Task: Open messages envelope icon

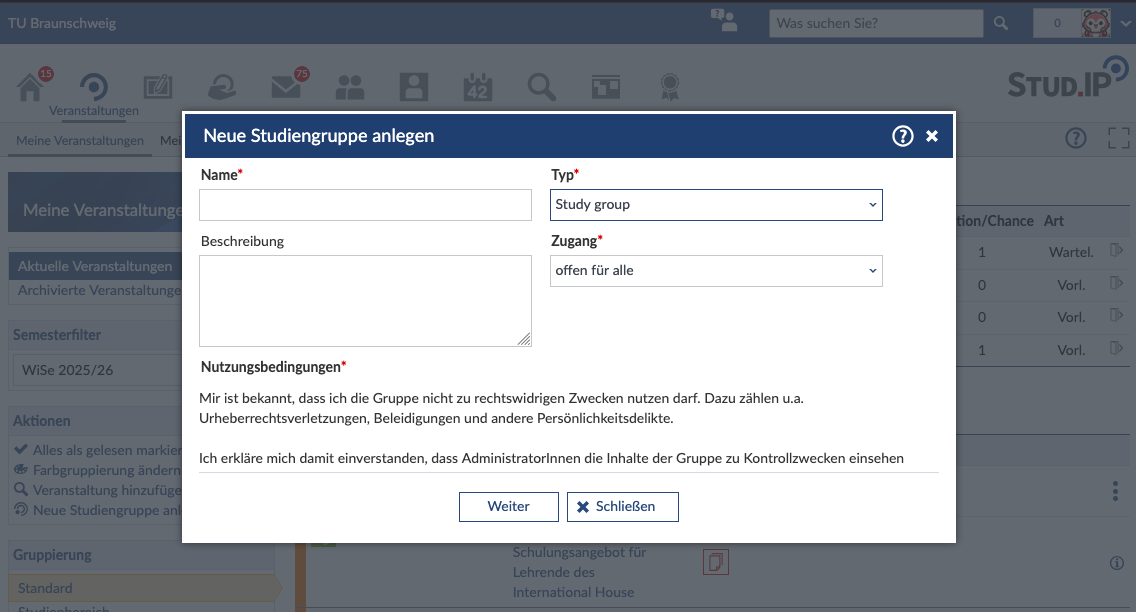Action: 285,88
